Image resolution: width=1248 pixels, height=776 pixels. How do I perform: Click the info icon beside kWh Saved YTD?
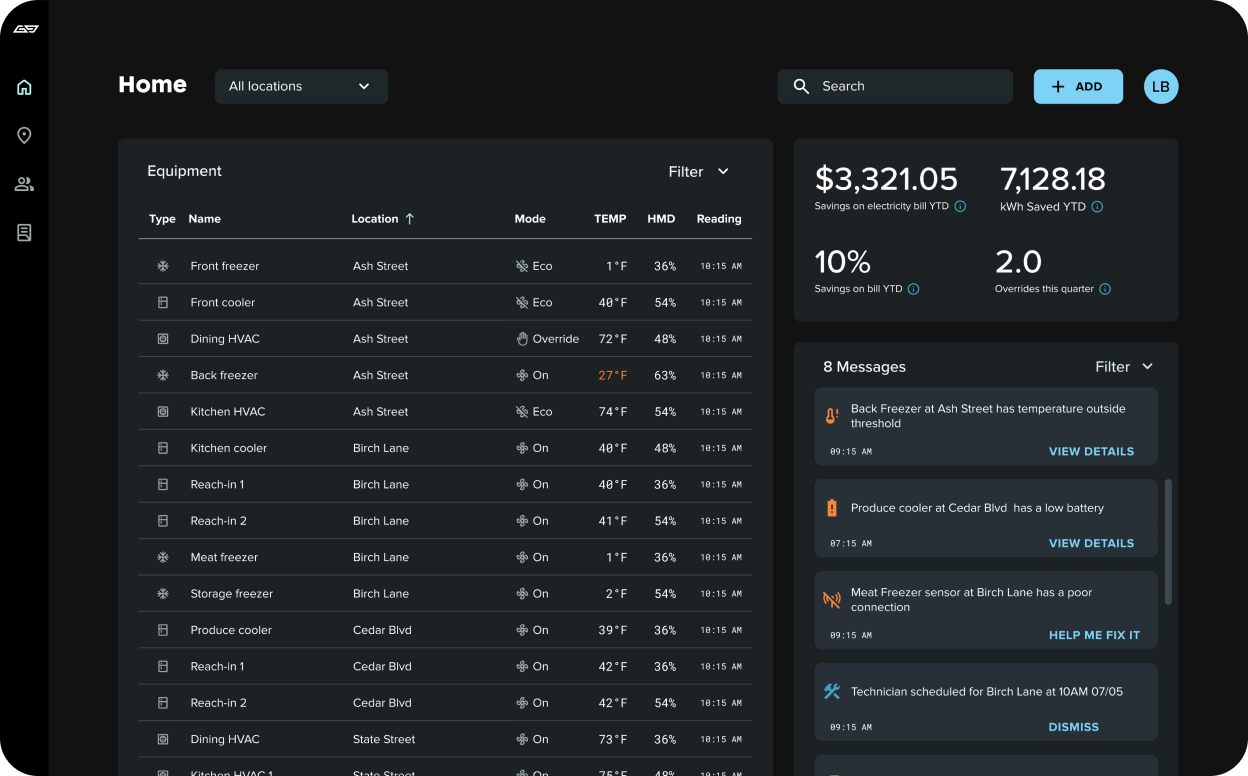tap(1097, 207)
